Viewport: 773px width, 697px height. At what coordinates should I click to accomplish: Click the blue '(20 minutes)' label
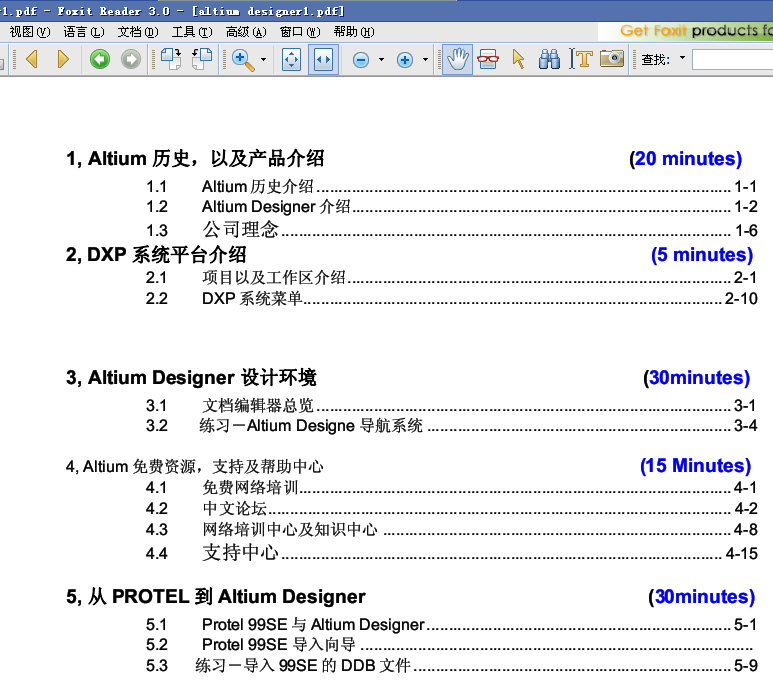click(x=686, y=159)
